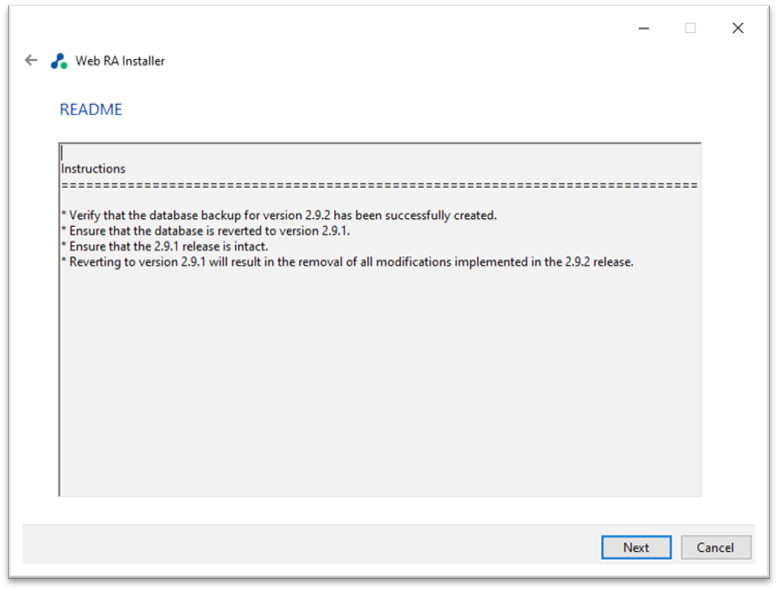Click the disabled maximize window icon
The height and width of the screenshot is (591, 779).
tap(690, 28)
